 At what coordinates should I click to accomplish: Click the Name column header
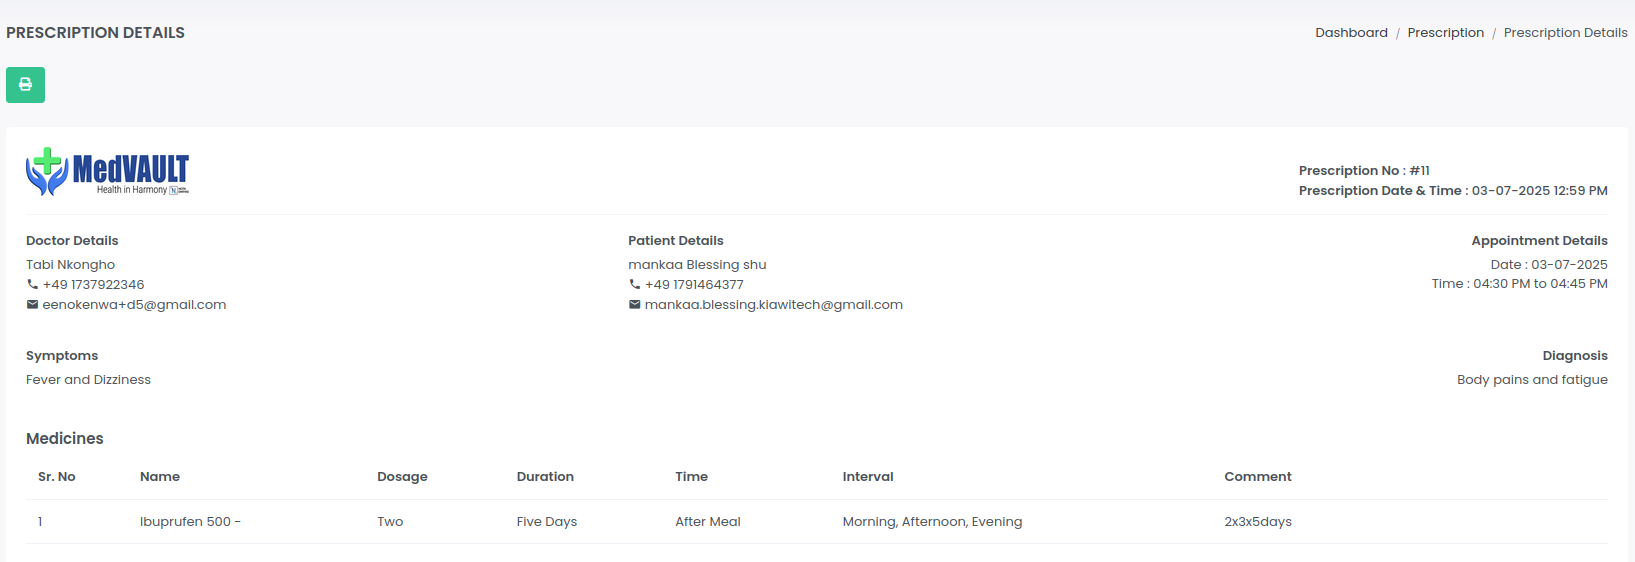160,477
